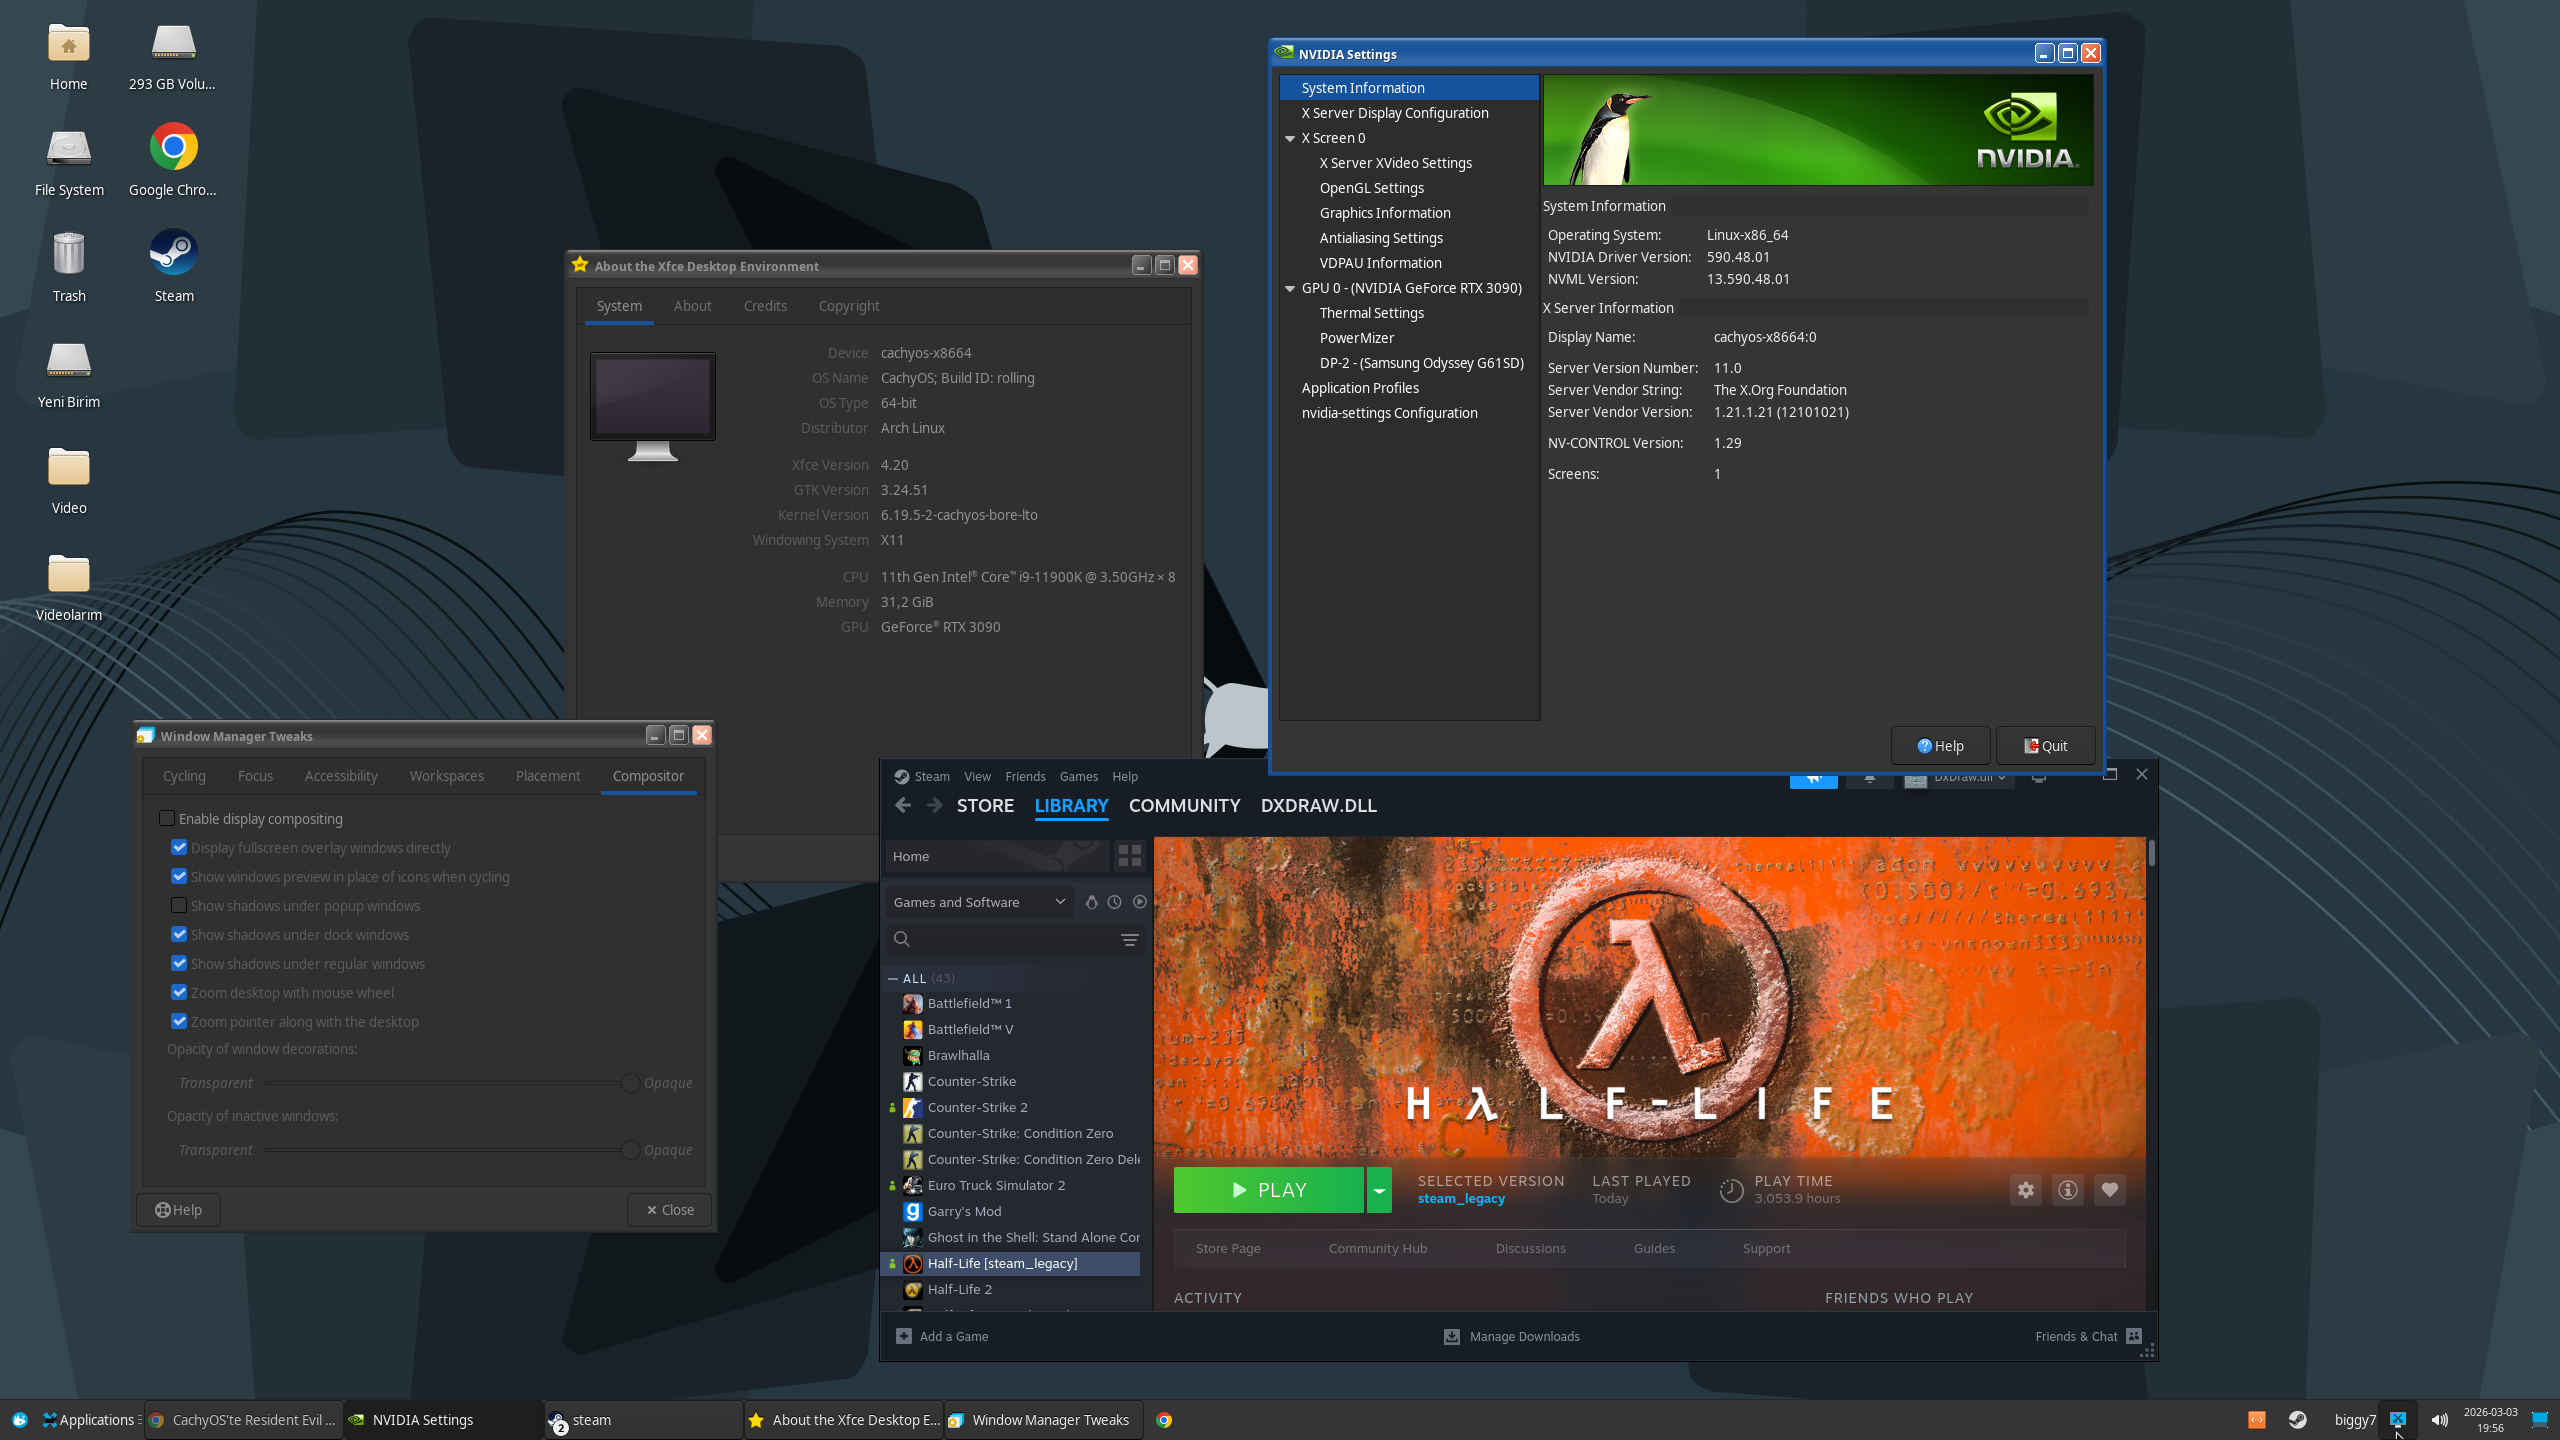Open Half-Life game settings gear icon
Viewport: 2560px width, 1440px height.
coord(2026,1190)
